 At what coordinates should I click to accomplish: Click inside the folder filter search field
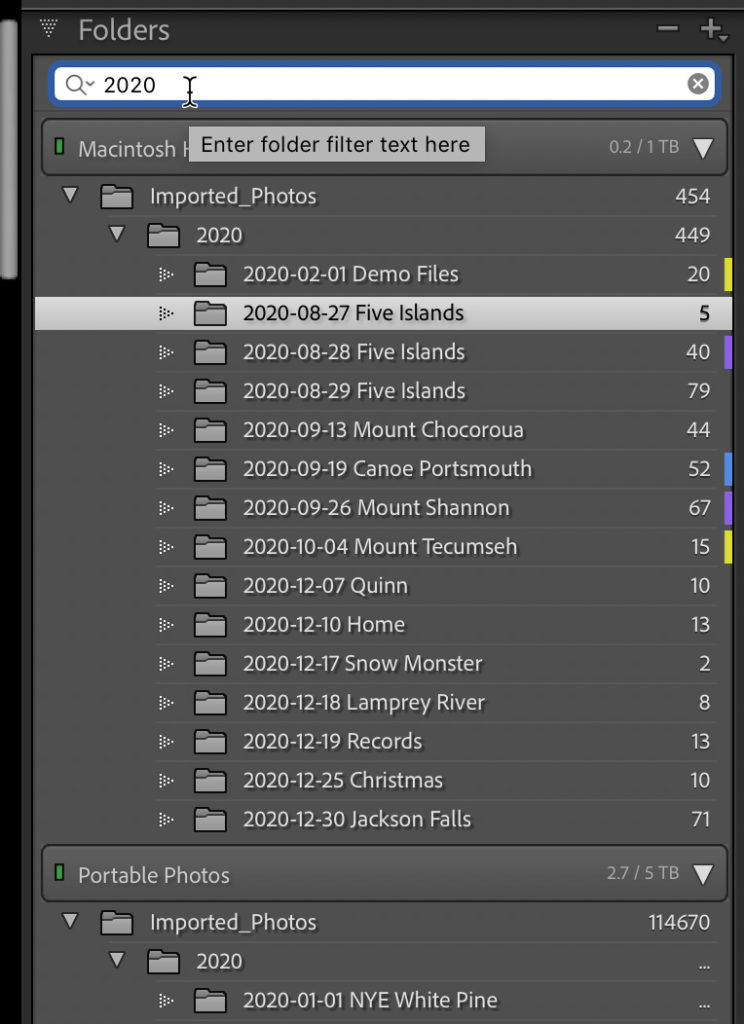[x=400, y=85]
